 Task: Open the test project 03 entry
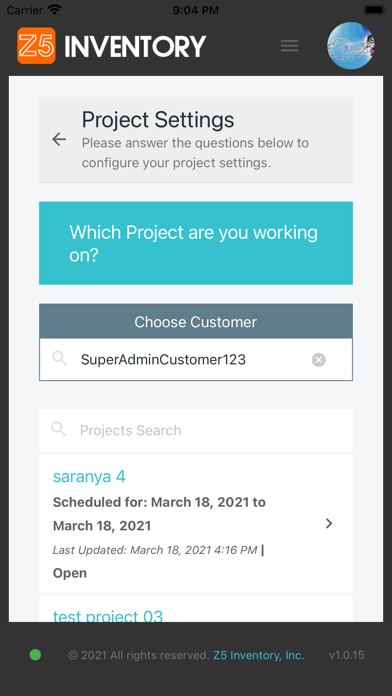tap(108, 616)
